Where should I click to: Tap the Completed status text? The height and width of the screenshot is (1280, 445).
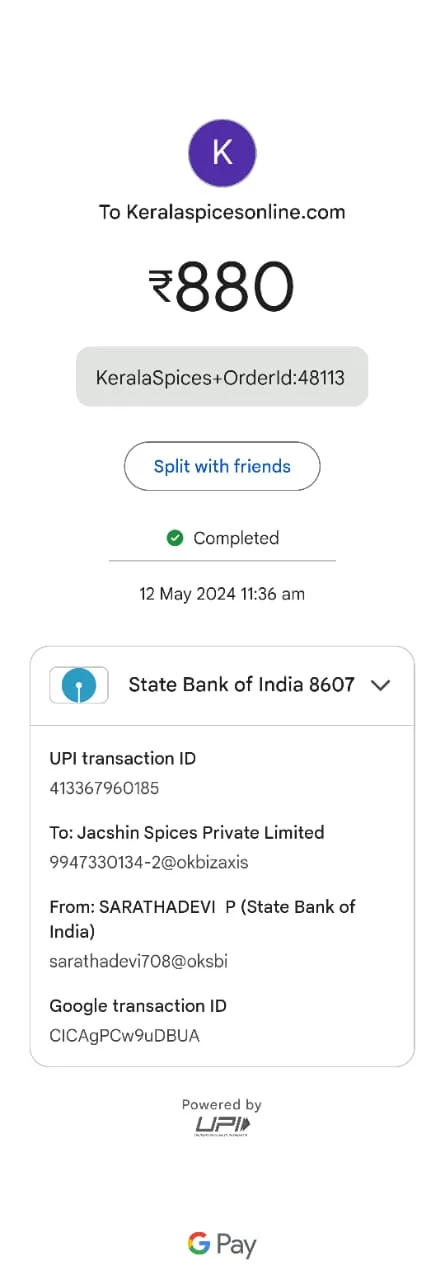coord(236,538)
